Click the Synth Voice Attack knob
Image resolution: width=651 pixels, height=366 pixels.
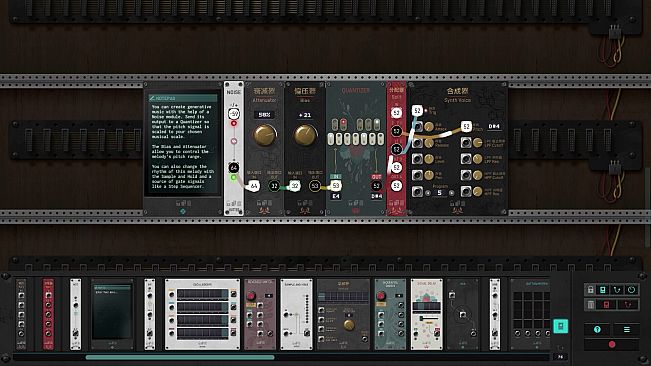point(429,127)
